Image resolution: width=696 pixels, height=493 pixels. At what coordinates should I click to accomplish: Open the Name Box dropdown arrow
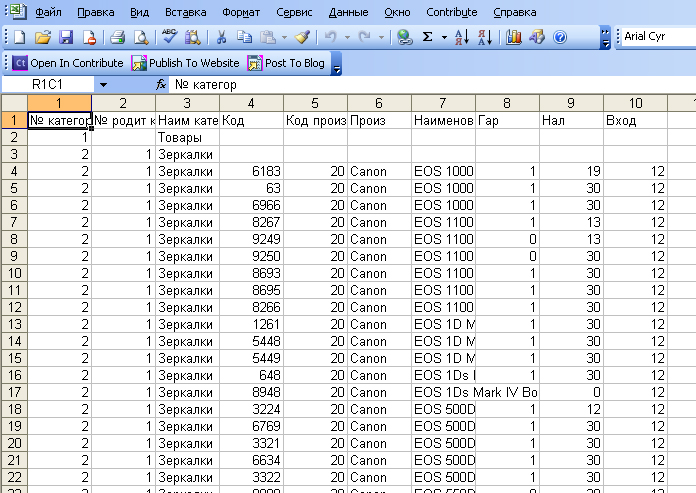point(103,85)
